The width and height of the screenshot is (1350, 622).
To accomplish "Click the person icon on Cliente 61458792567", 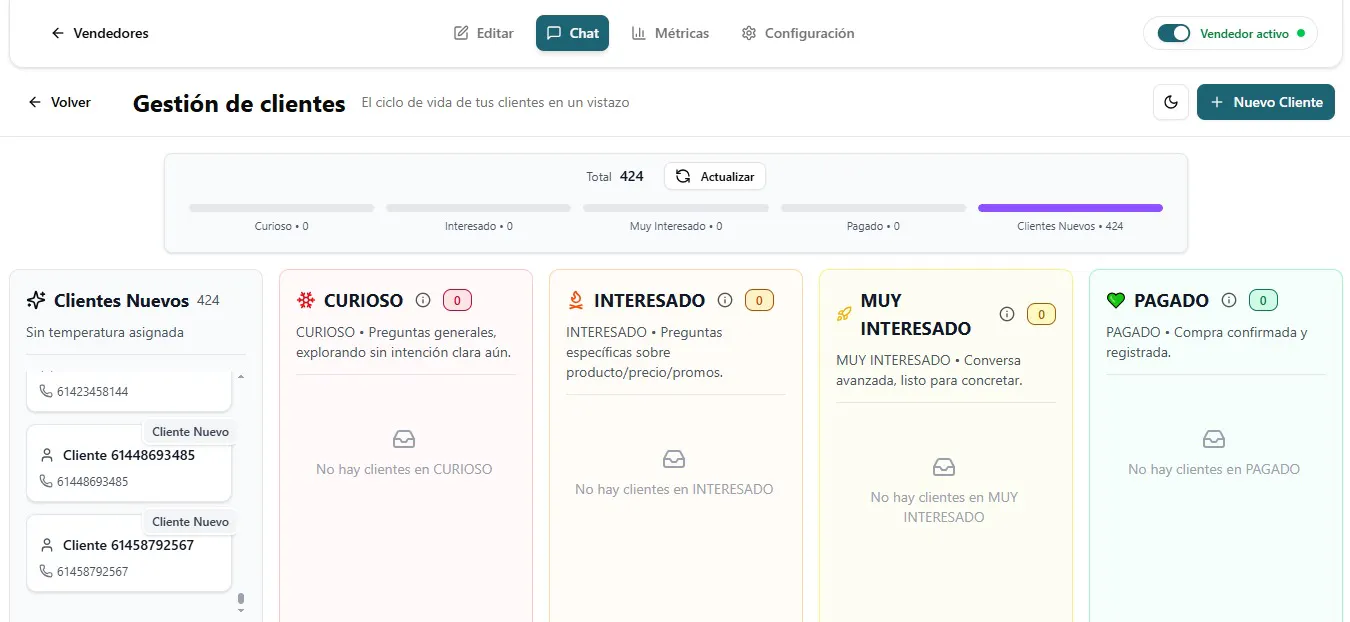I will 46,545.
